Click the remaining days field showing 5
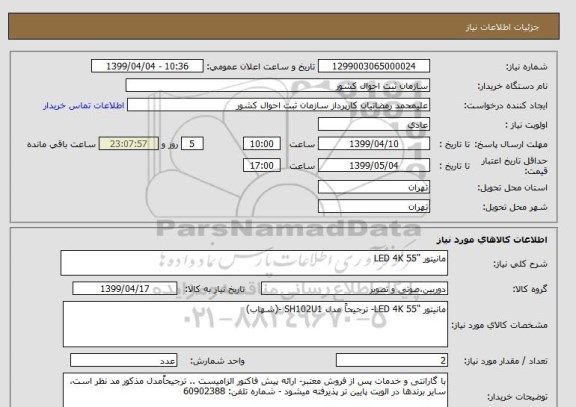 (192, 144)
